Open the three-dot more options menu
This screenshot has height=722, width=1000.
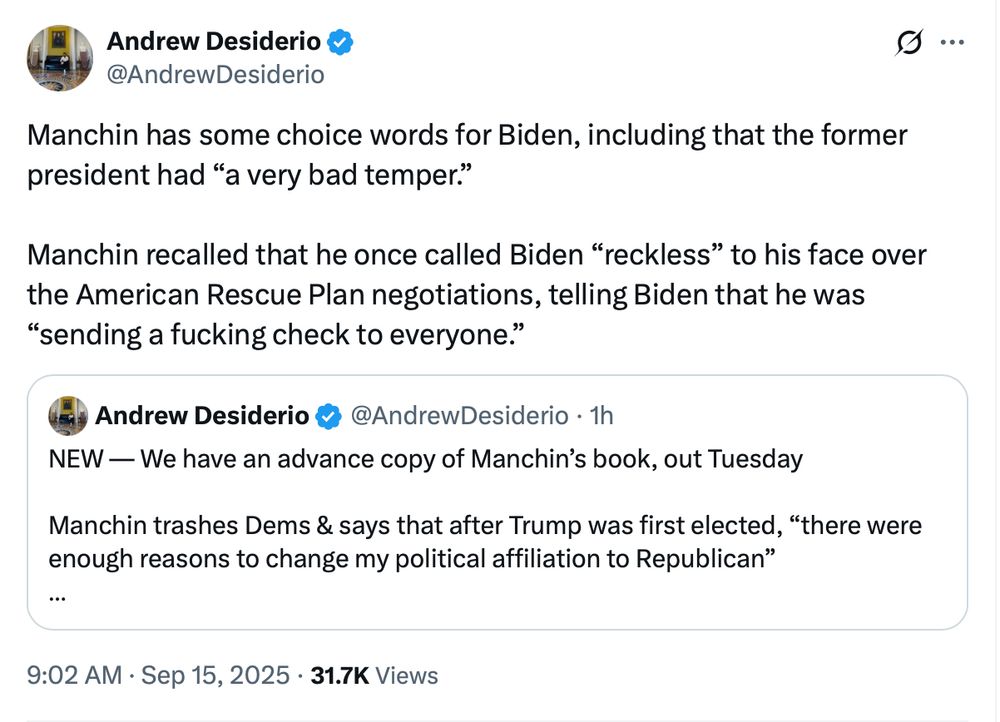(953, 43)
